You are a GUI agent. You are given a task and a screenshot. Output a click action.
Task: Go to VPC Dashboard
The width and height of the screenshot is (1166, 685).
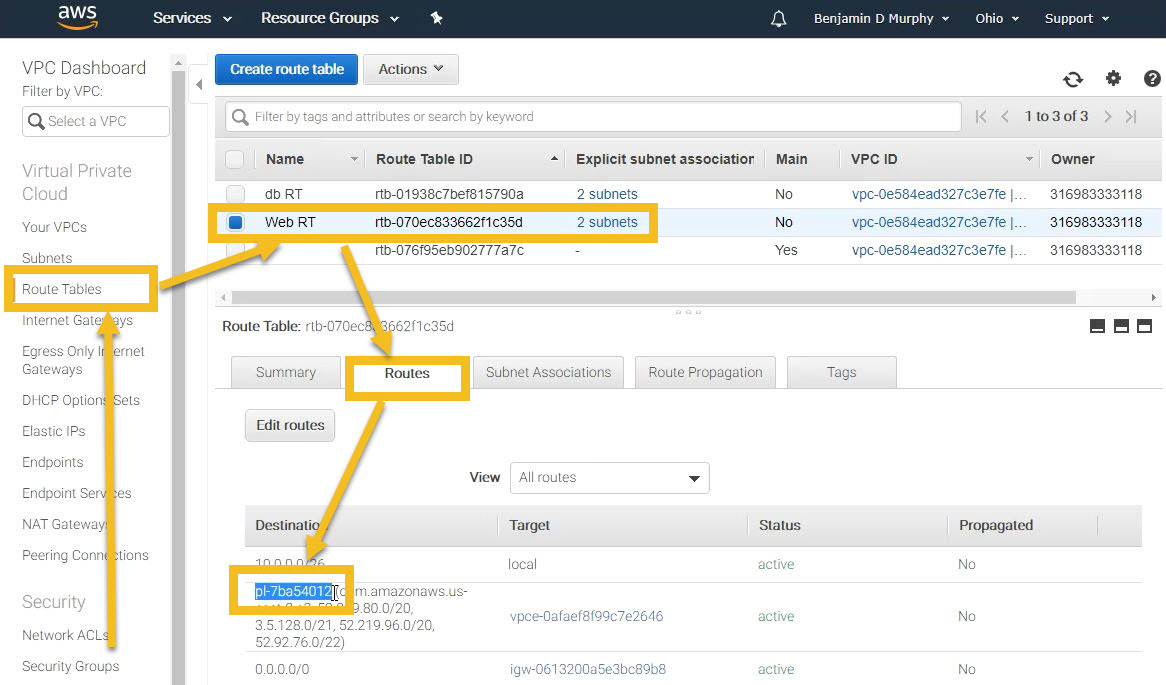(84, 68)
